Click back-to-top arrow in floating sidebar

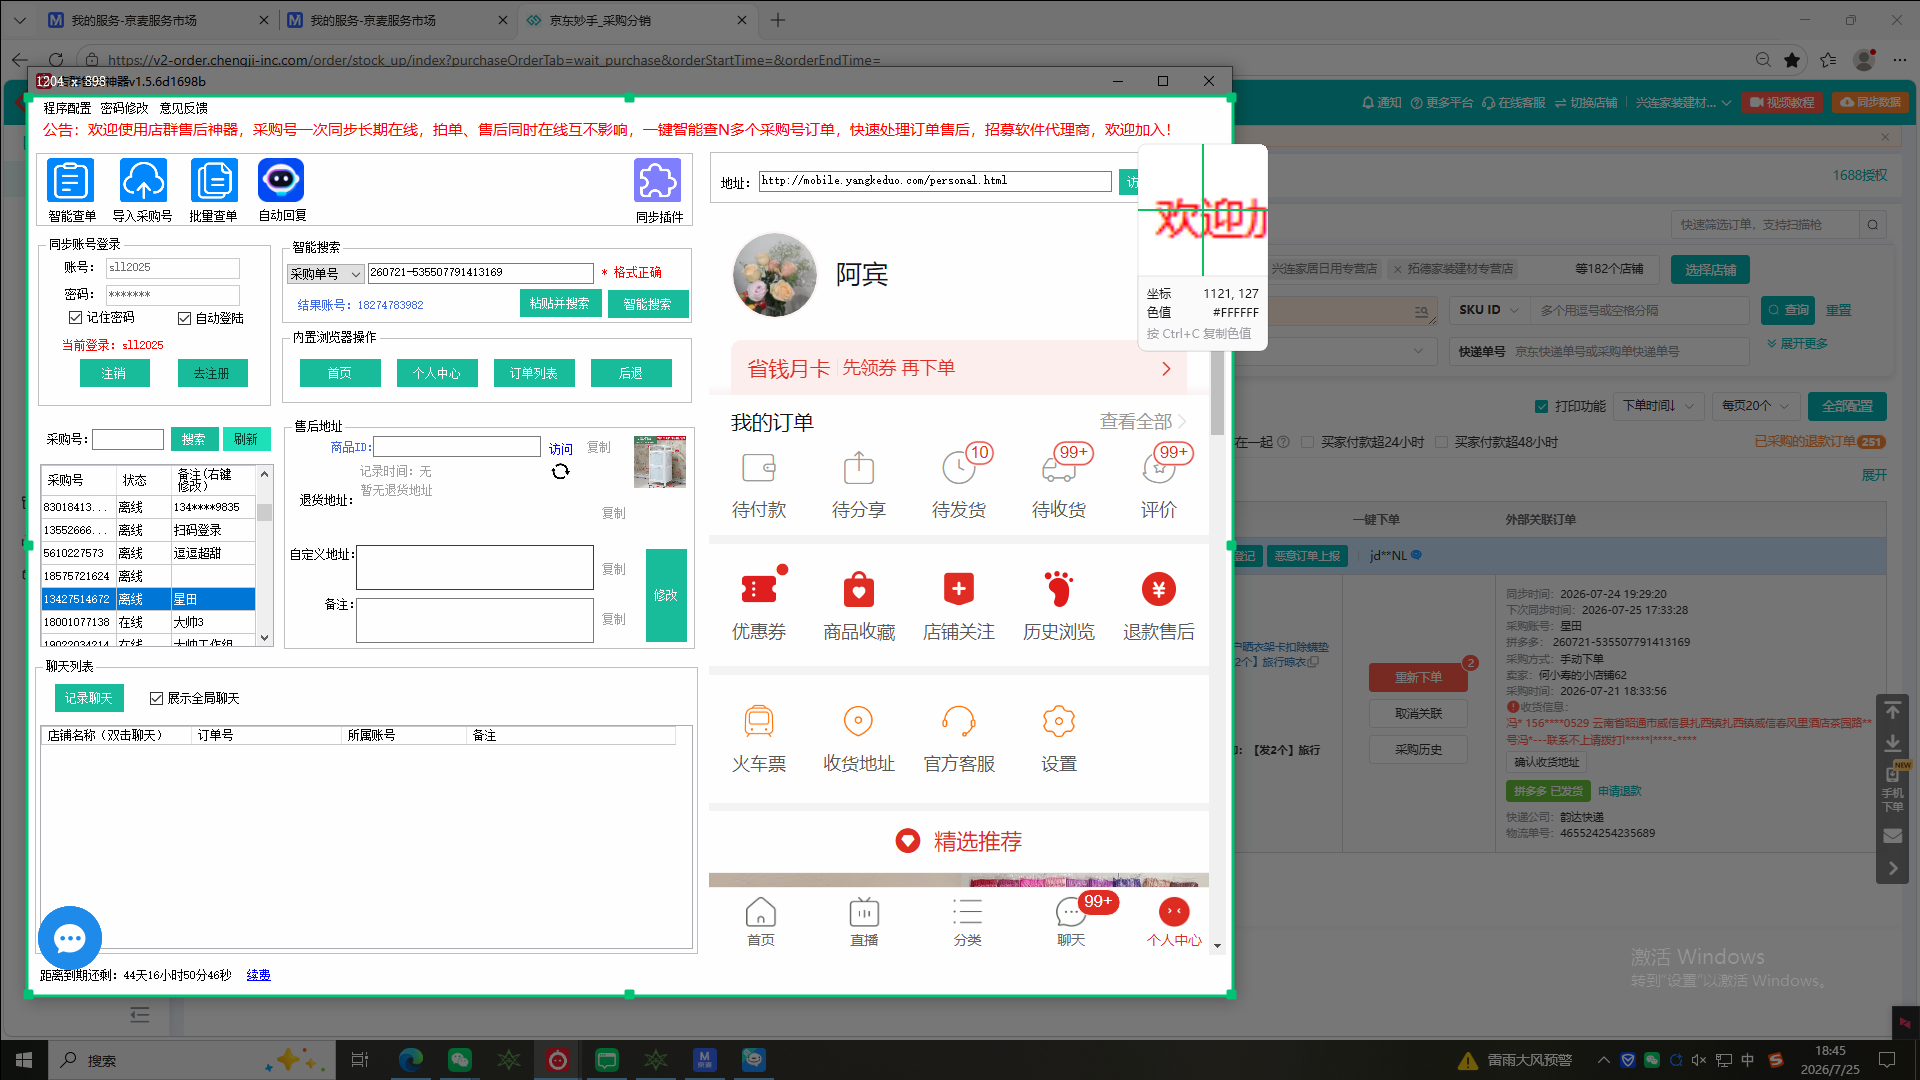coord(1893,710)
